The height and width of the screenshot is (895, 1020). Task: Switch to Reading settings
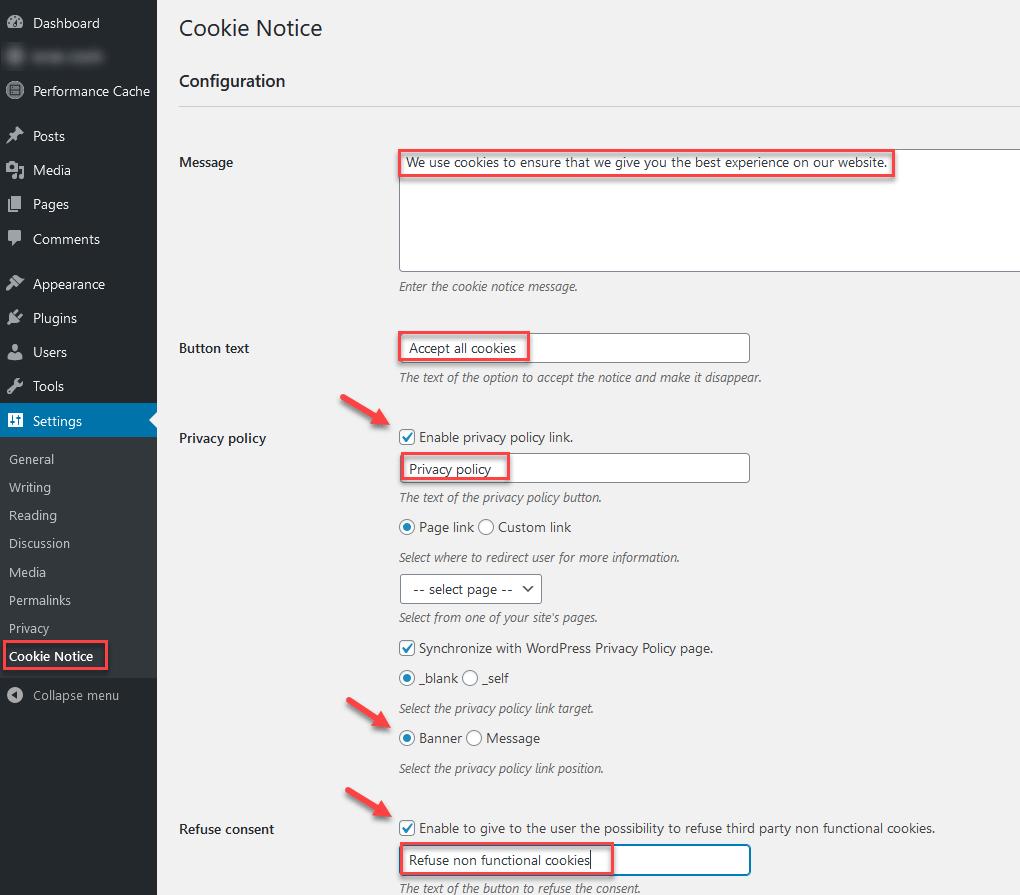coord(32,515)
